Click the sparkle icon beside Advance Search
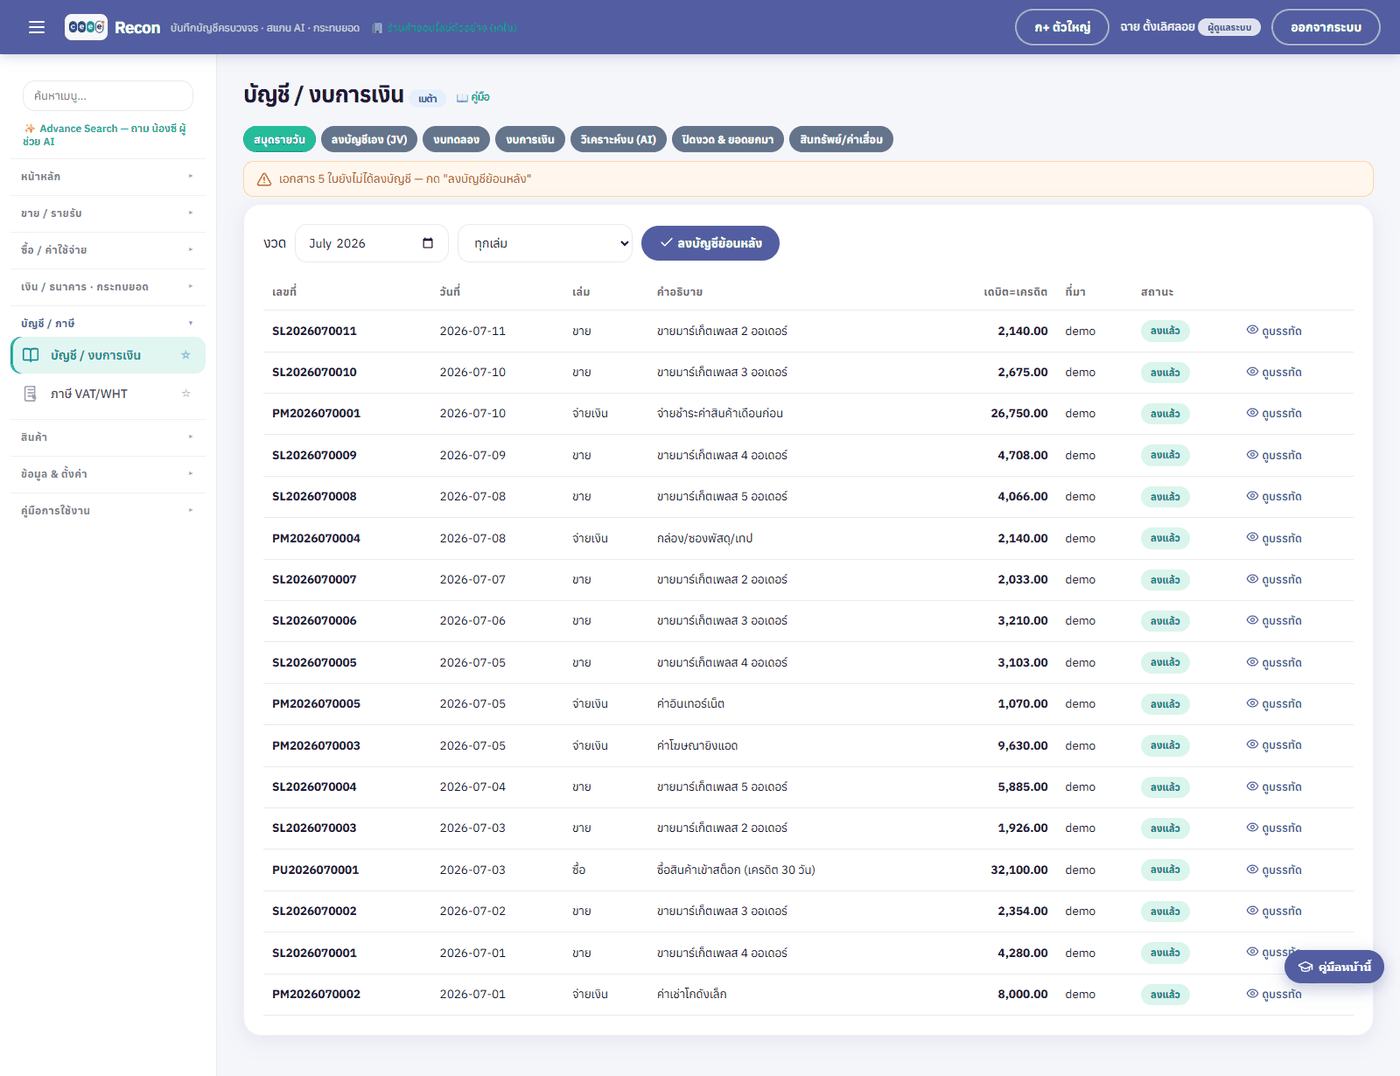Screen dimensions: 1400x1076 tap(30, 128)
